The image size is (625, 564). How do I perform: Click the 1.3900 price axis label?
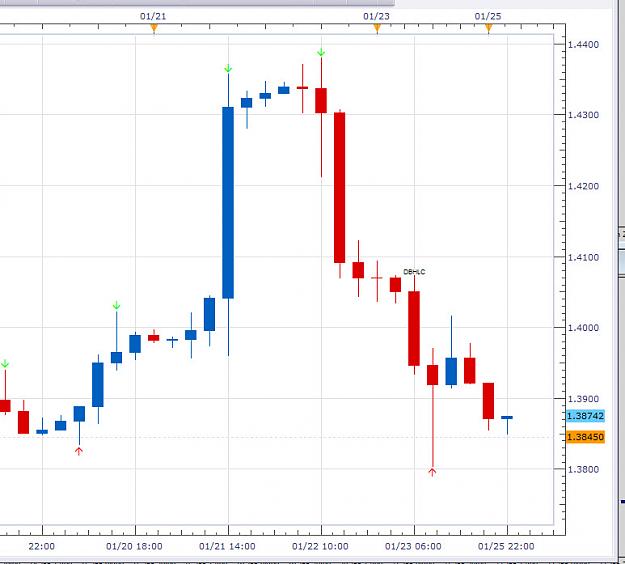(x=583, y=399)
